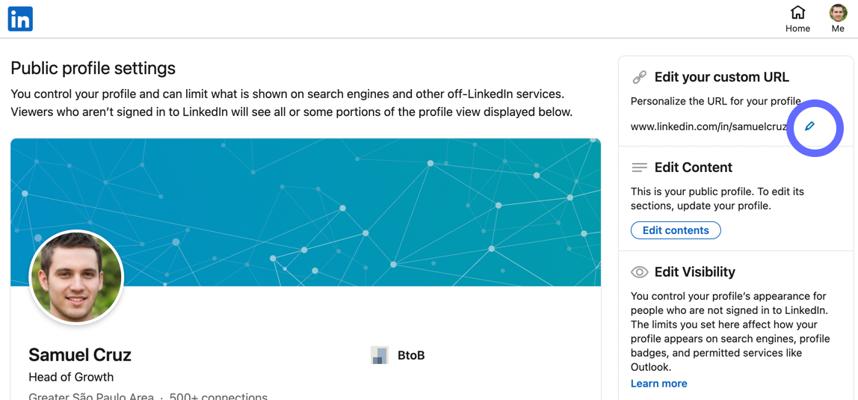Click the lines icon beside Edit Content
Screen dimensions: 858x400
pos(640,167)
